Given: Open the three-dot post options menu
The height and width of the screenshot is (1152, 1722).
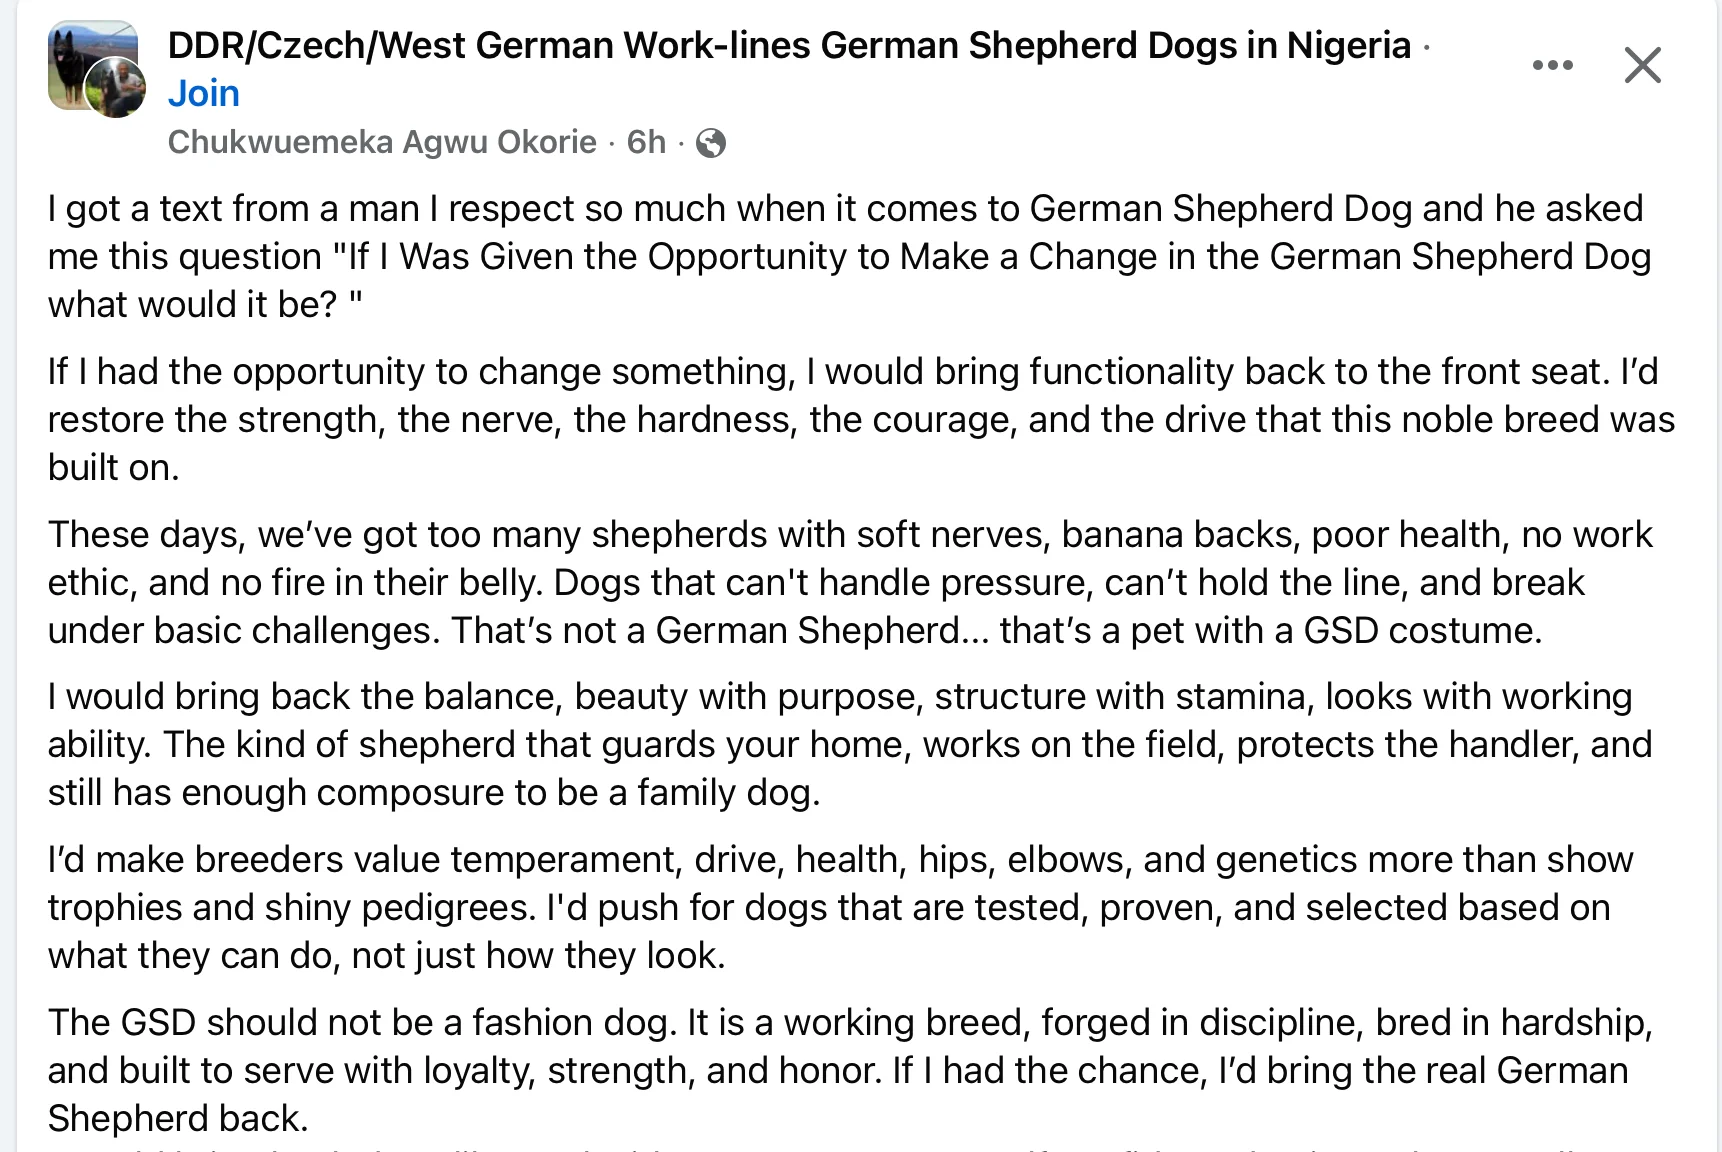Looking at the screenshot, I should tap(1552, 65).
